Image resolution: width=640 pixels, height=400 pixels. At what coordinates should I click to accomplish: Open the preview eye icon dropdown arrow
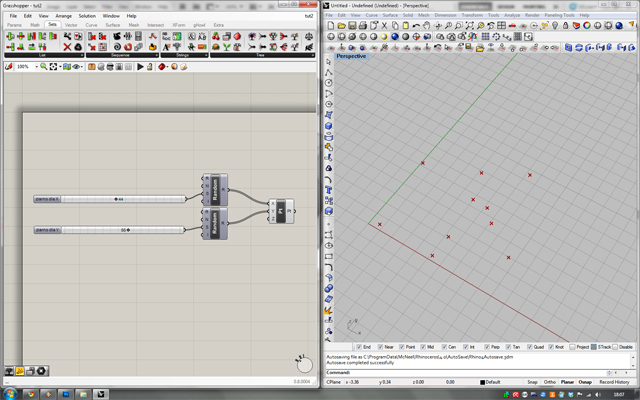82,67
